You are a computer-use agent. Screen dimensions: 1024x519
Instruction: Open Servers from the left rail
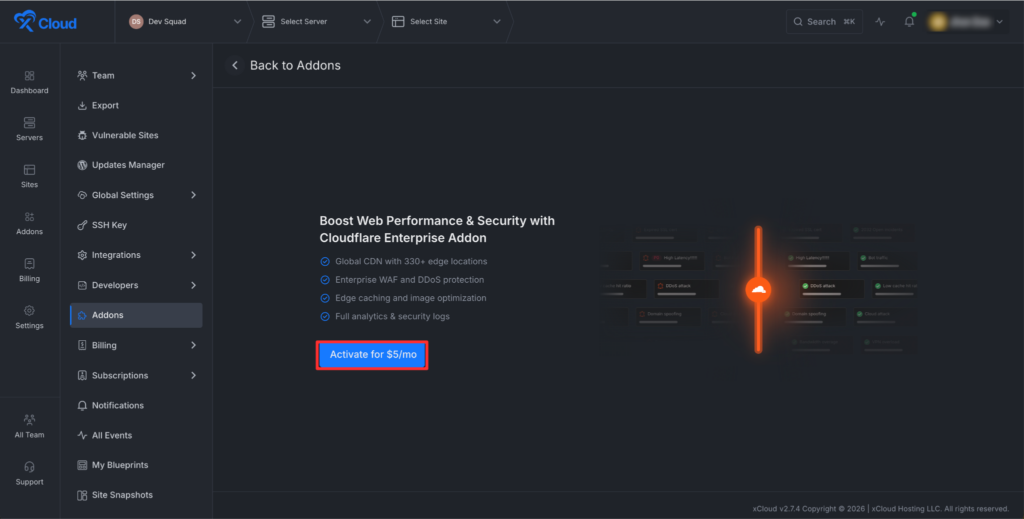(x=29, y=129)
